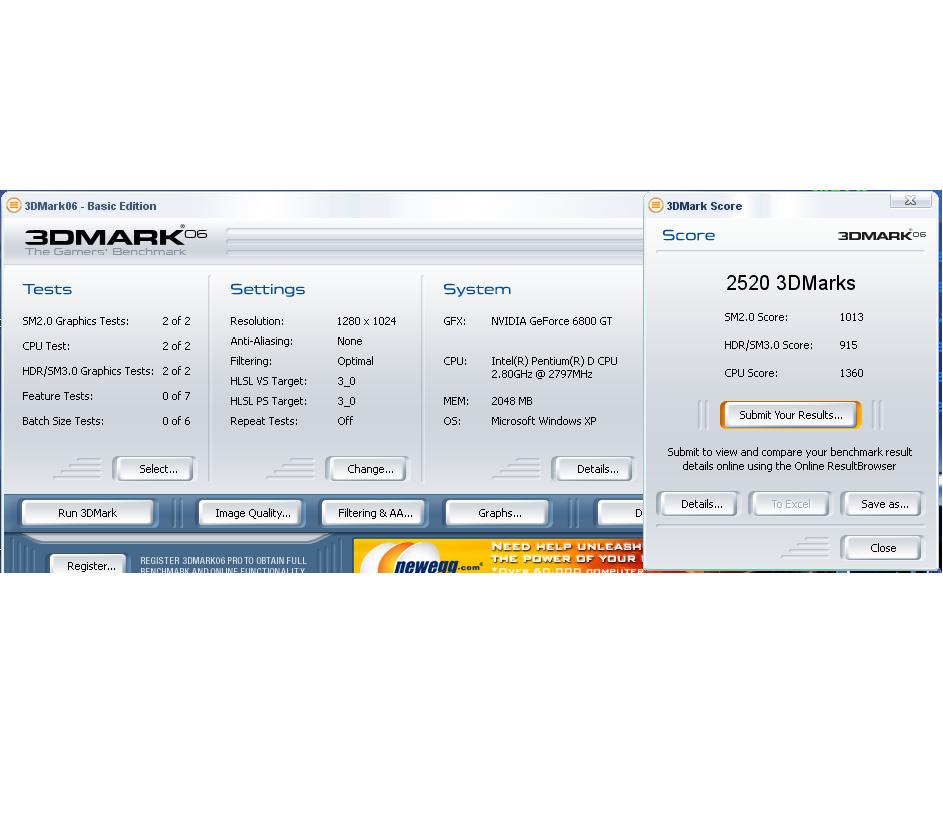
Task: Close the 3DMark Score window
Action: [x=911, y=200]
